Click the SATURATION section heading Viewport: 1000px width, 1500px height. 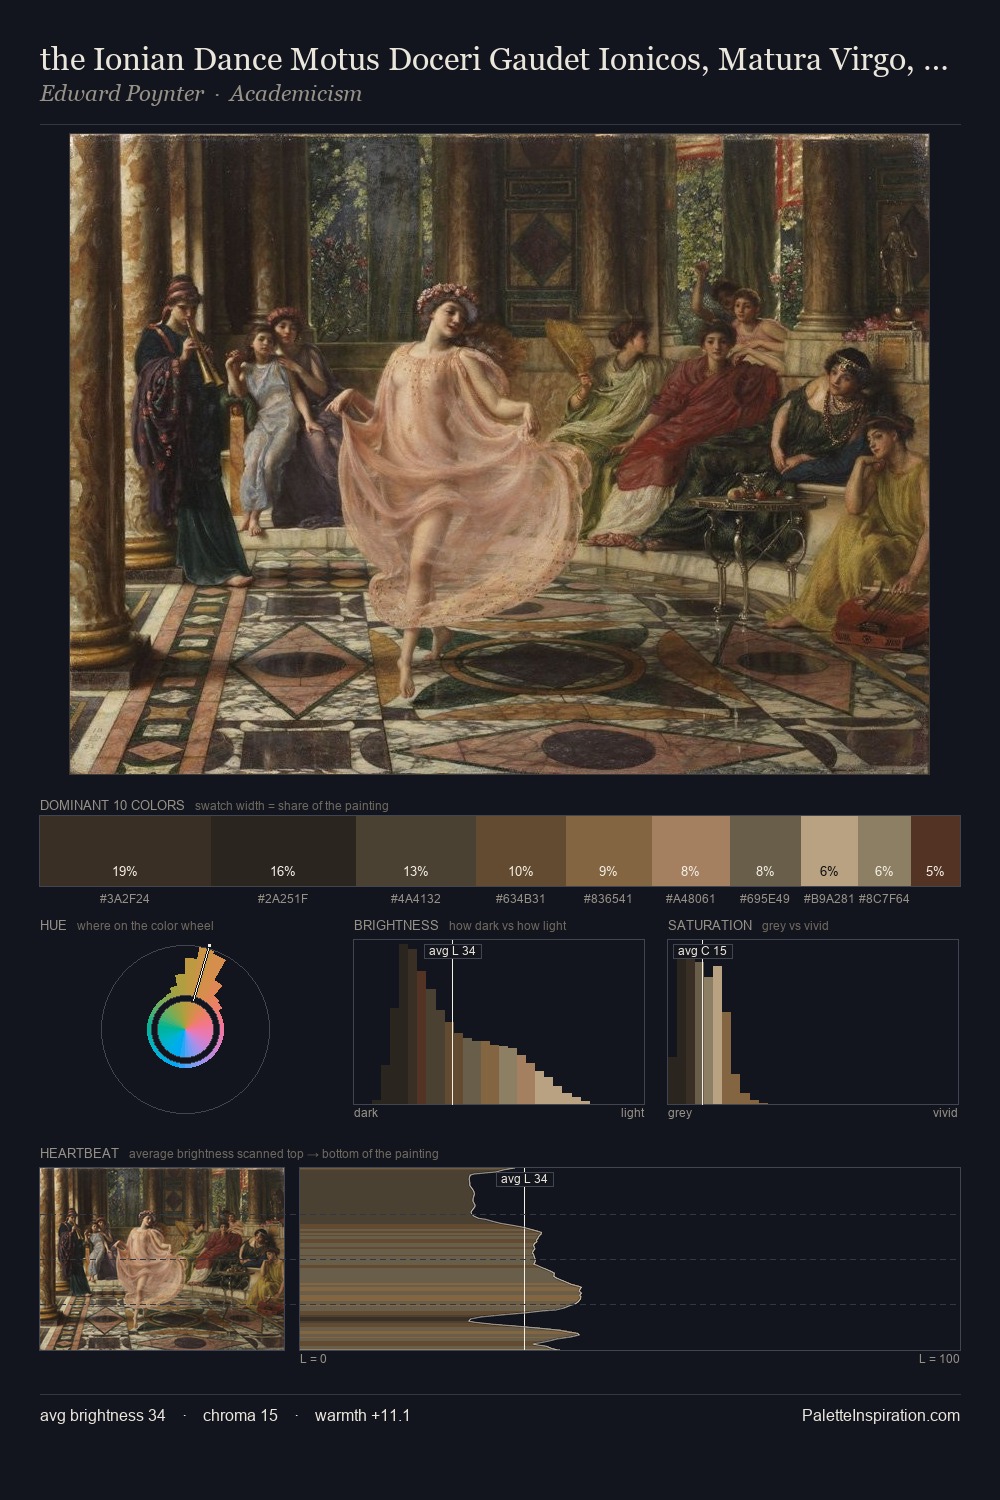(x=710, y=925)
